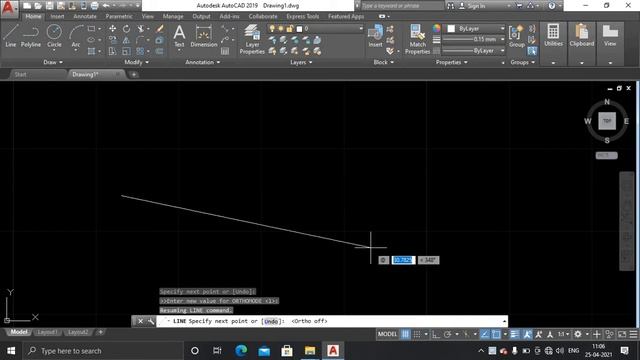Click TOP face of the ViewCube
This screenshot has width=640, height=360.
click(607, 121)
